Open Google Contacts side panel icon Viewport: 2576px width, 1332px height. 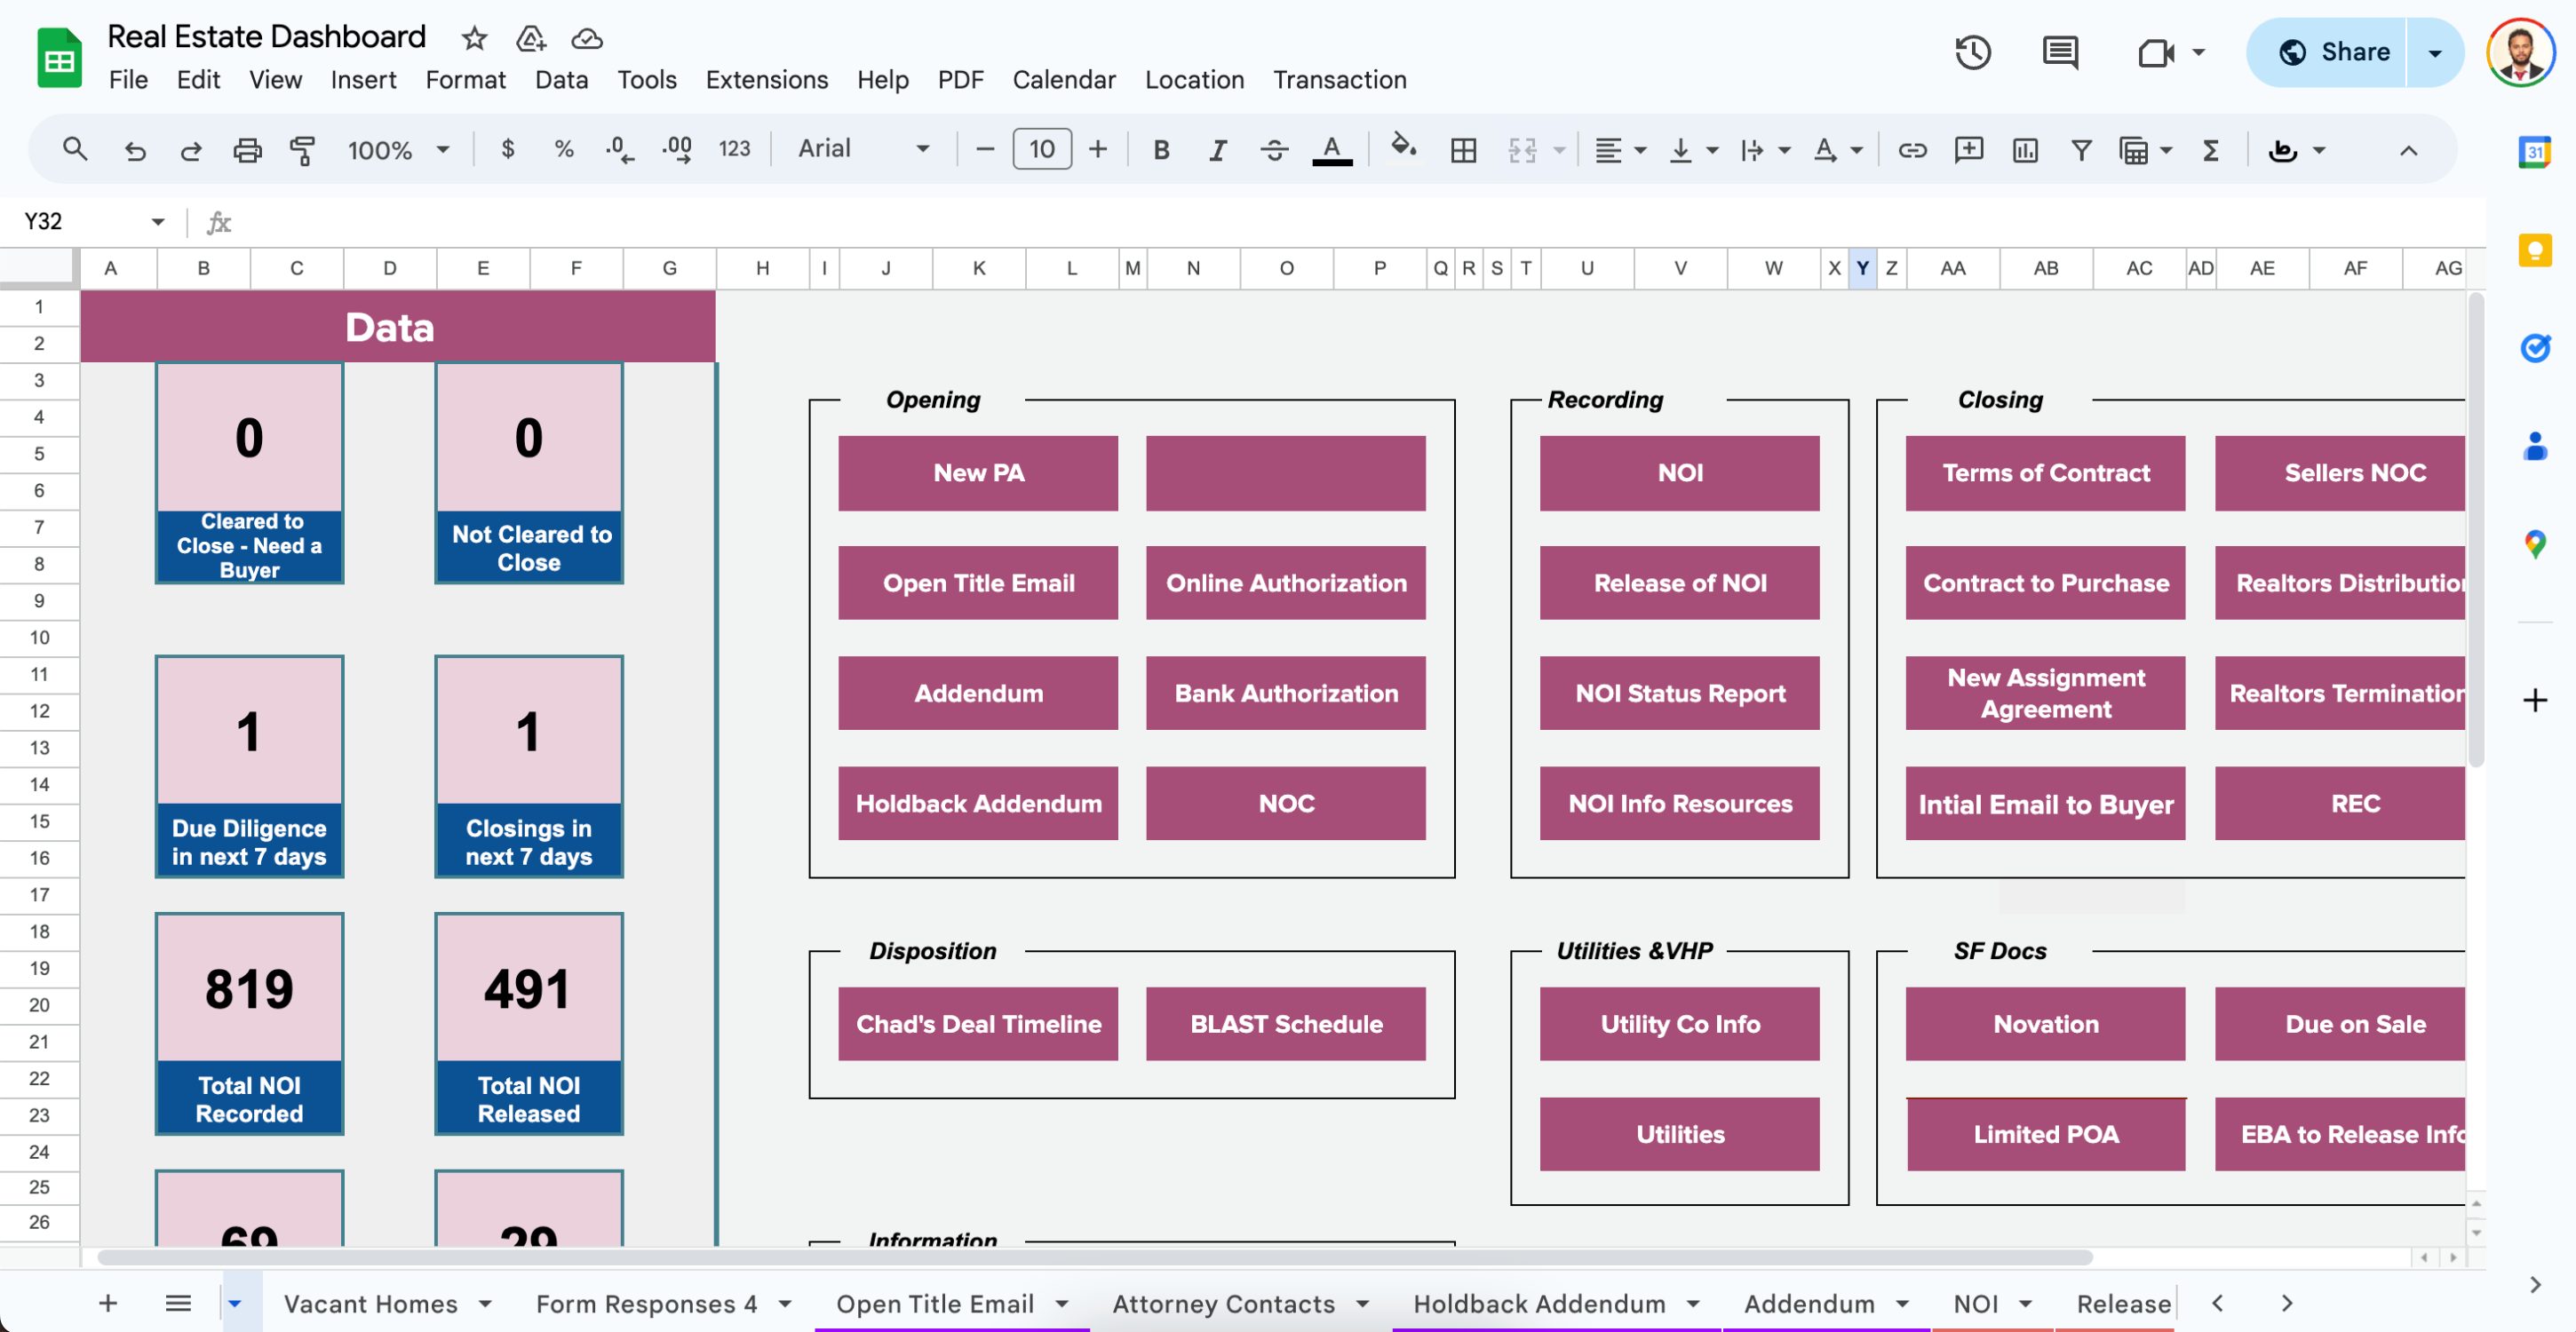pyautogui.click(x=2535, y=446)
